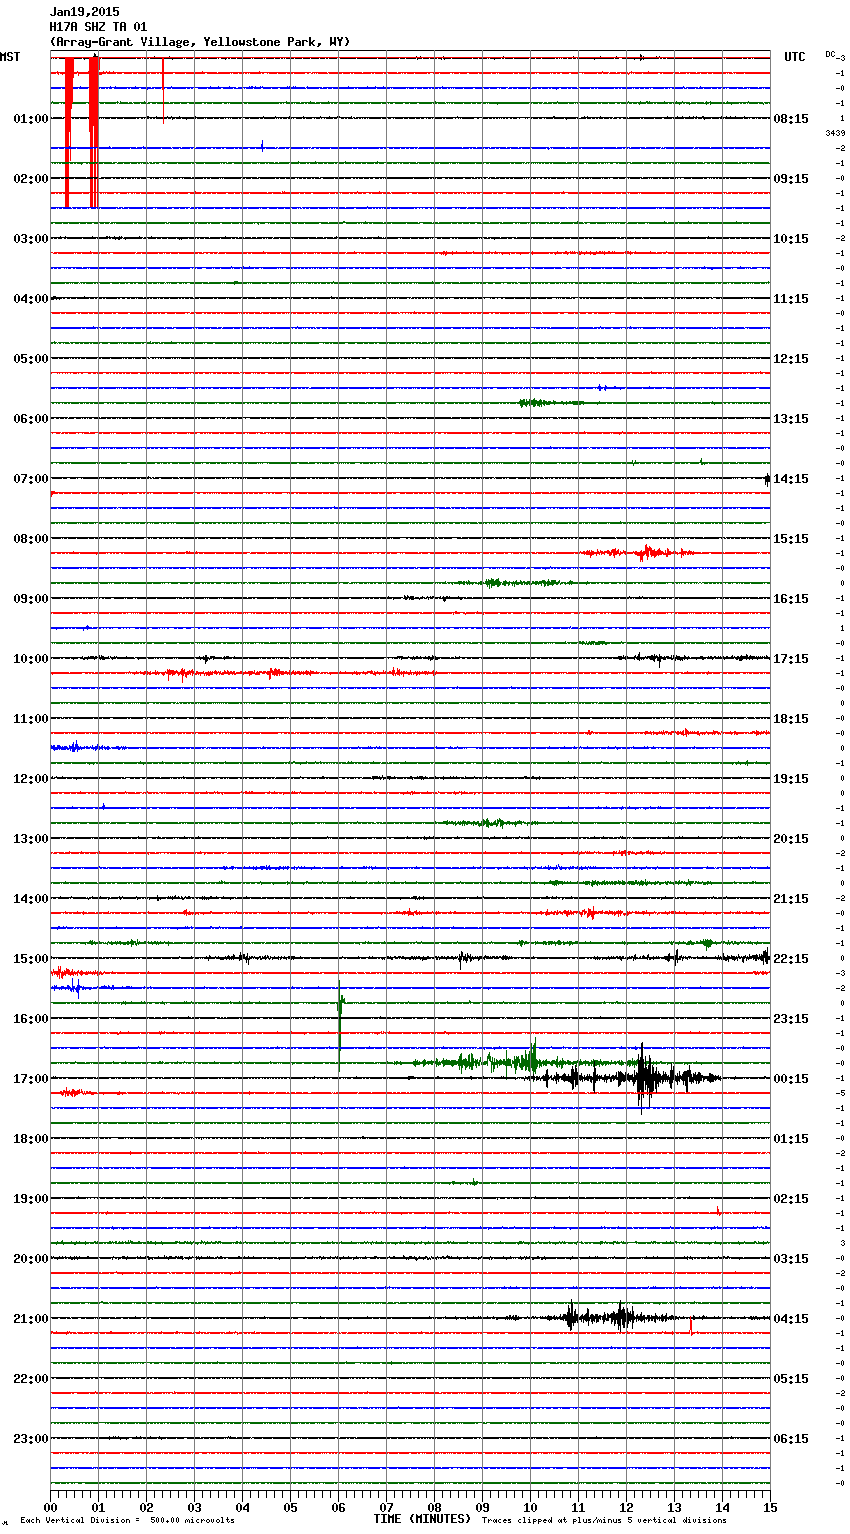Click the DC column header
The height and width of the screenshot is (1534, 850).
(x=830, y=54)
